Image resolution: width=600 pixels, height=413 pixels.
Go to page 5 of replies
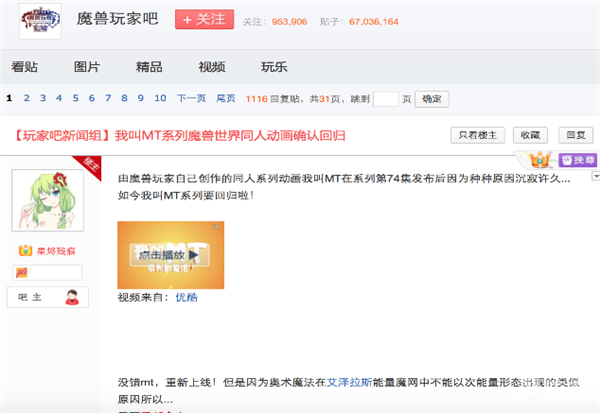[75, 98]
